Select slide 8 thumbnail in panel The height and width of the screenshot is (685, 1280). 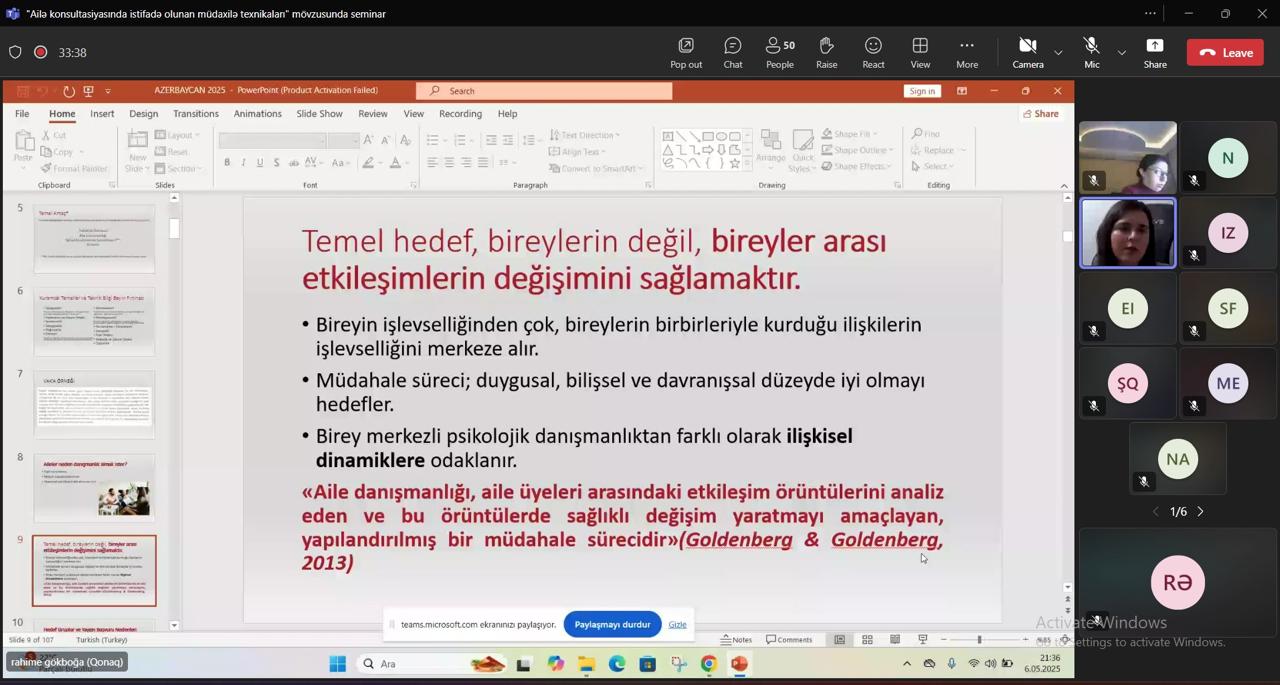click(x=94, y=488)
